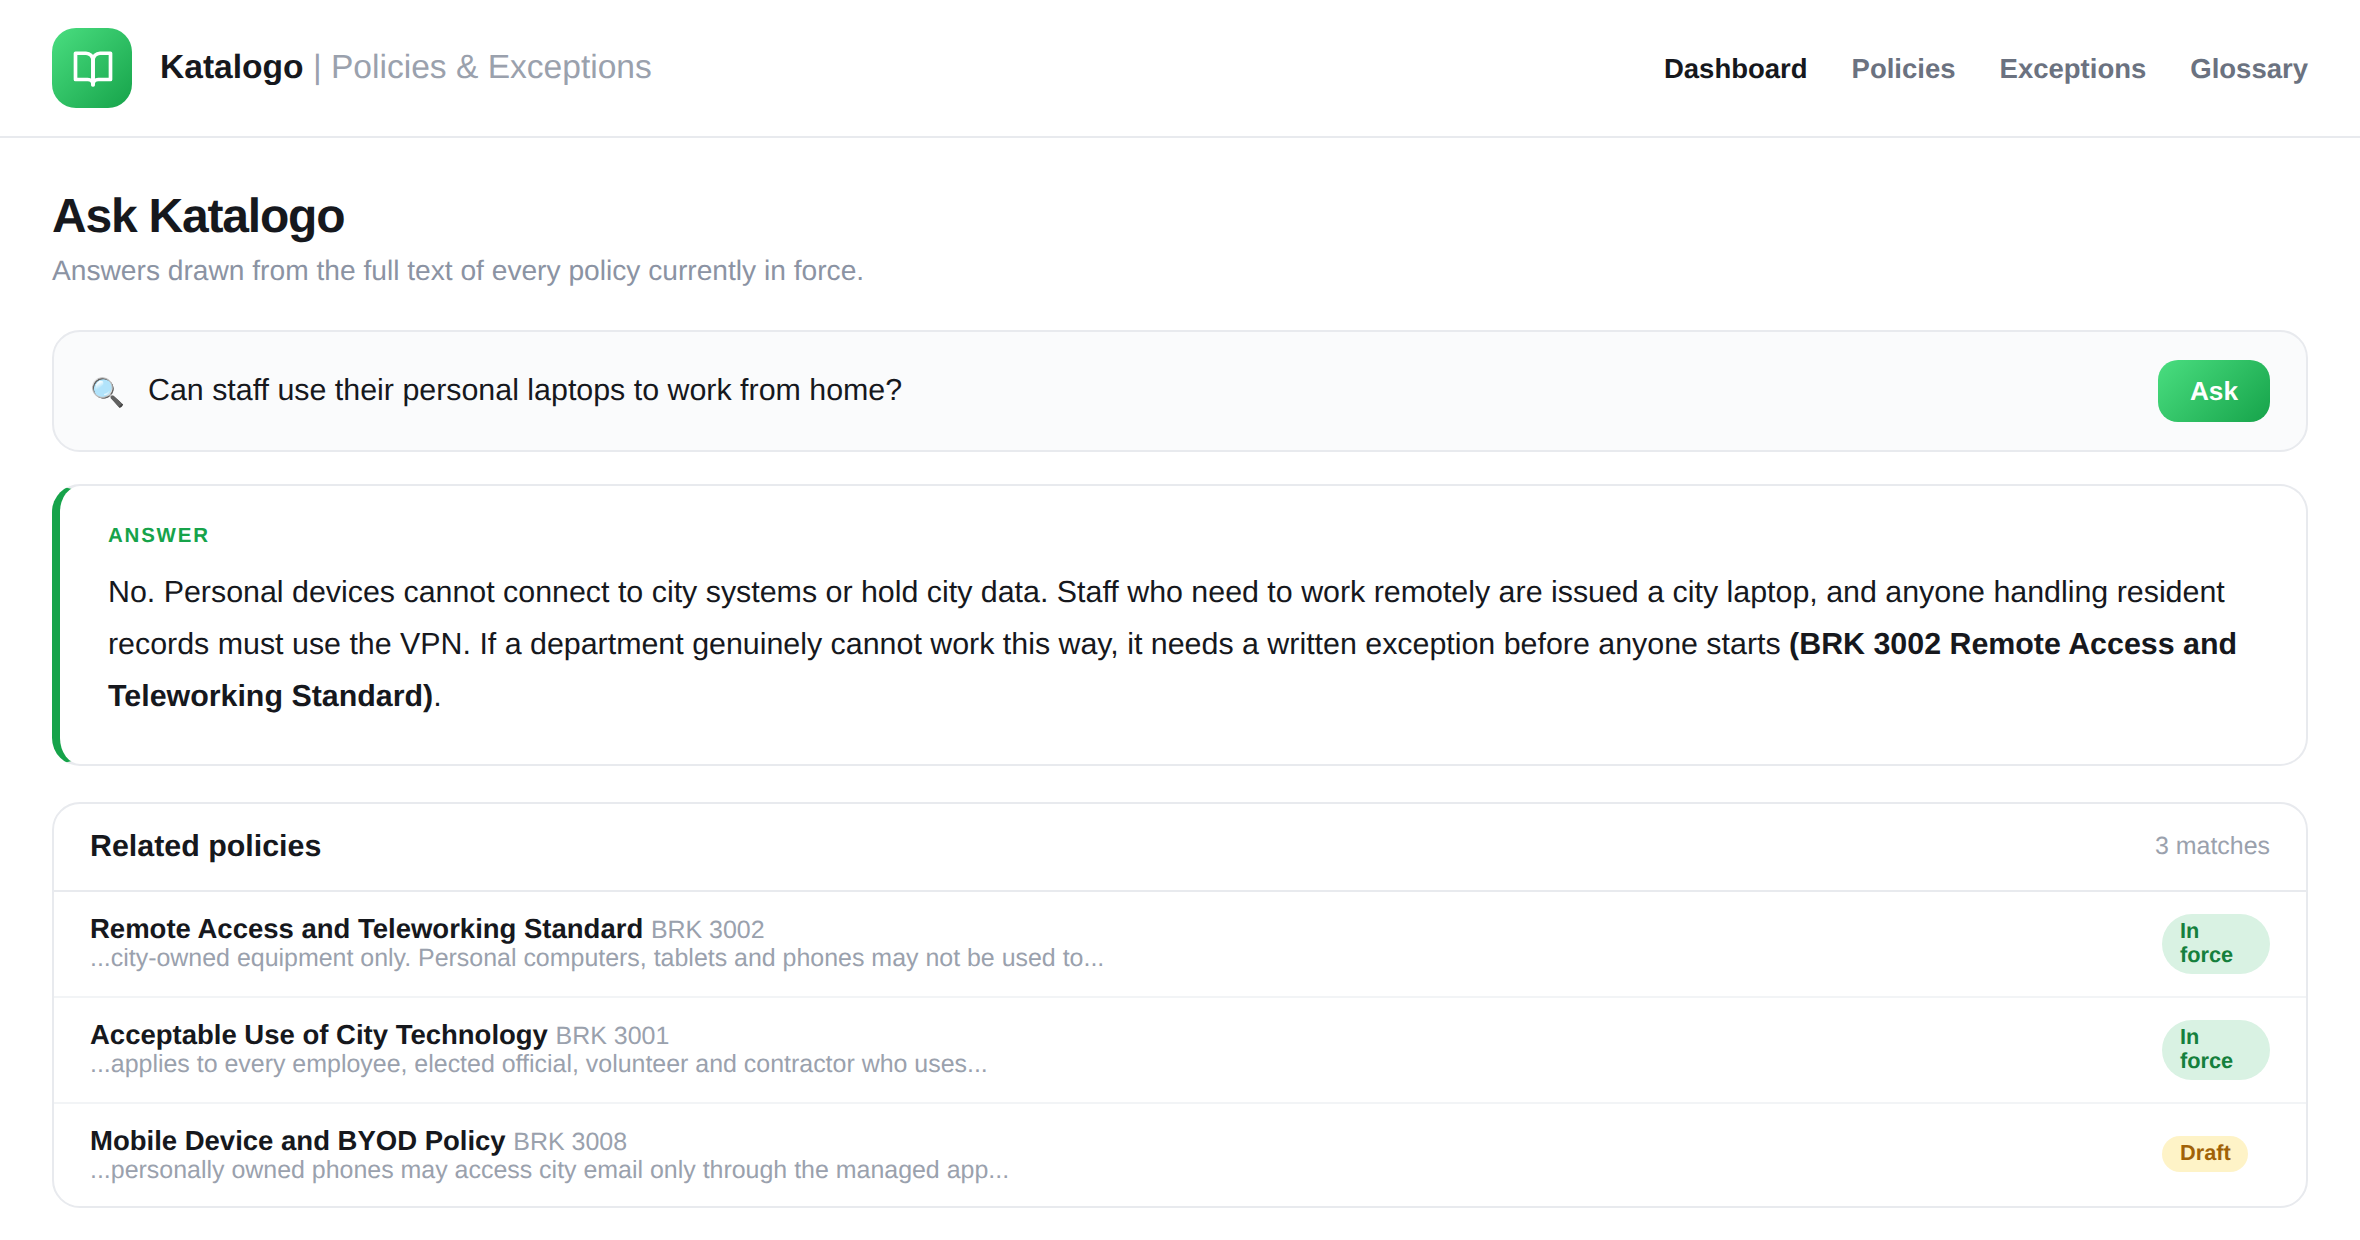Click the Draft status badge
Viewport: 2360px width, 1240px height.
[2204, 1153]
